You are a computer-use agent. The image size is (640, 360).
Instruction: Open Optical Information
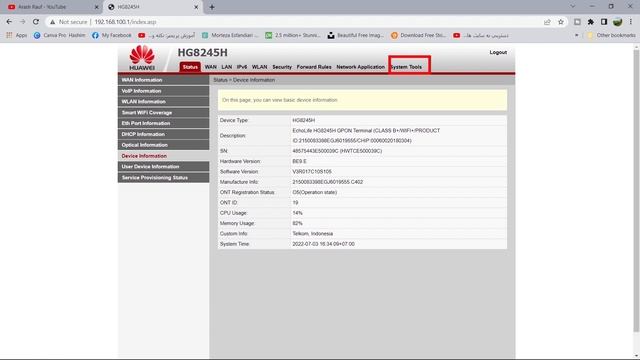coord(164,145)
